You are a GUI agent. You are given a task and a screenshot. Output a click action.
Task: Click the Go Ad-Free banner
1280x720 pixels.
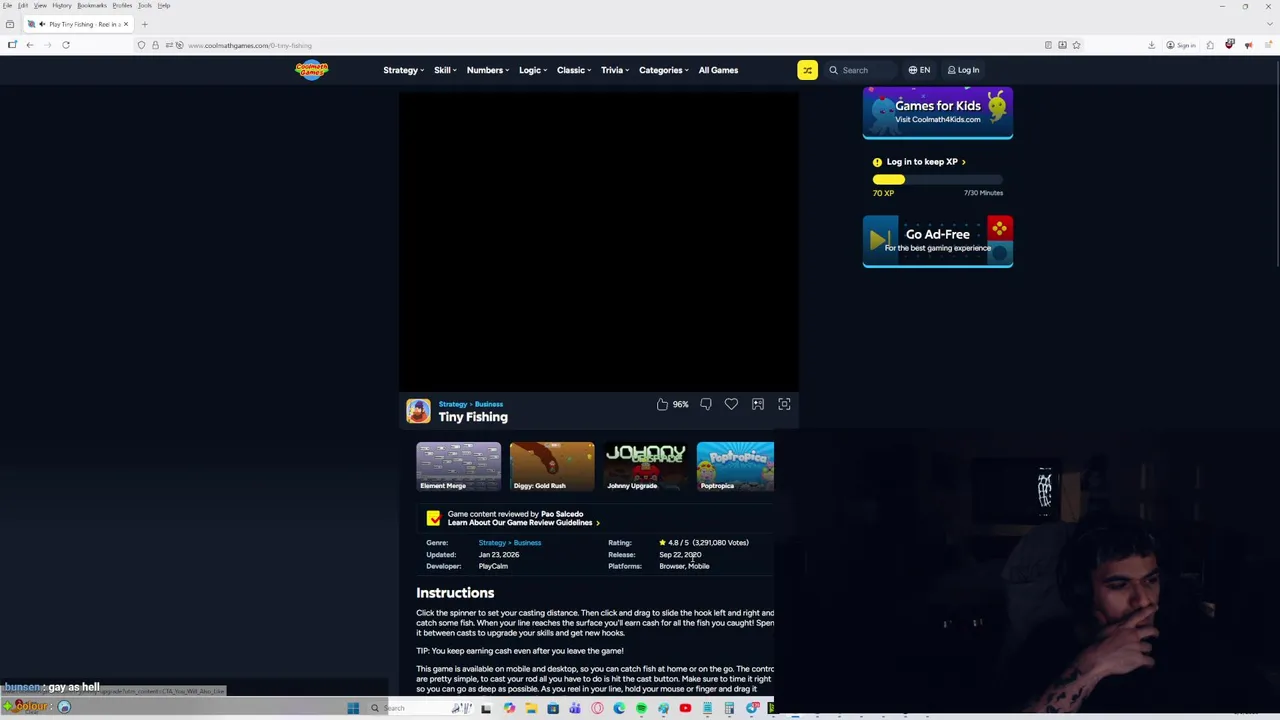tap(938, 242)
